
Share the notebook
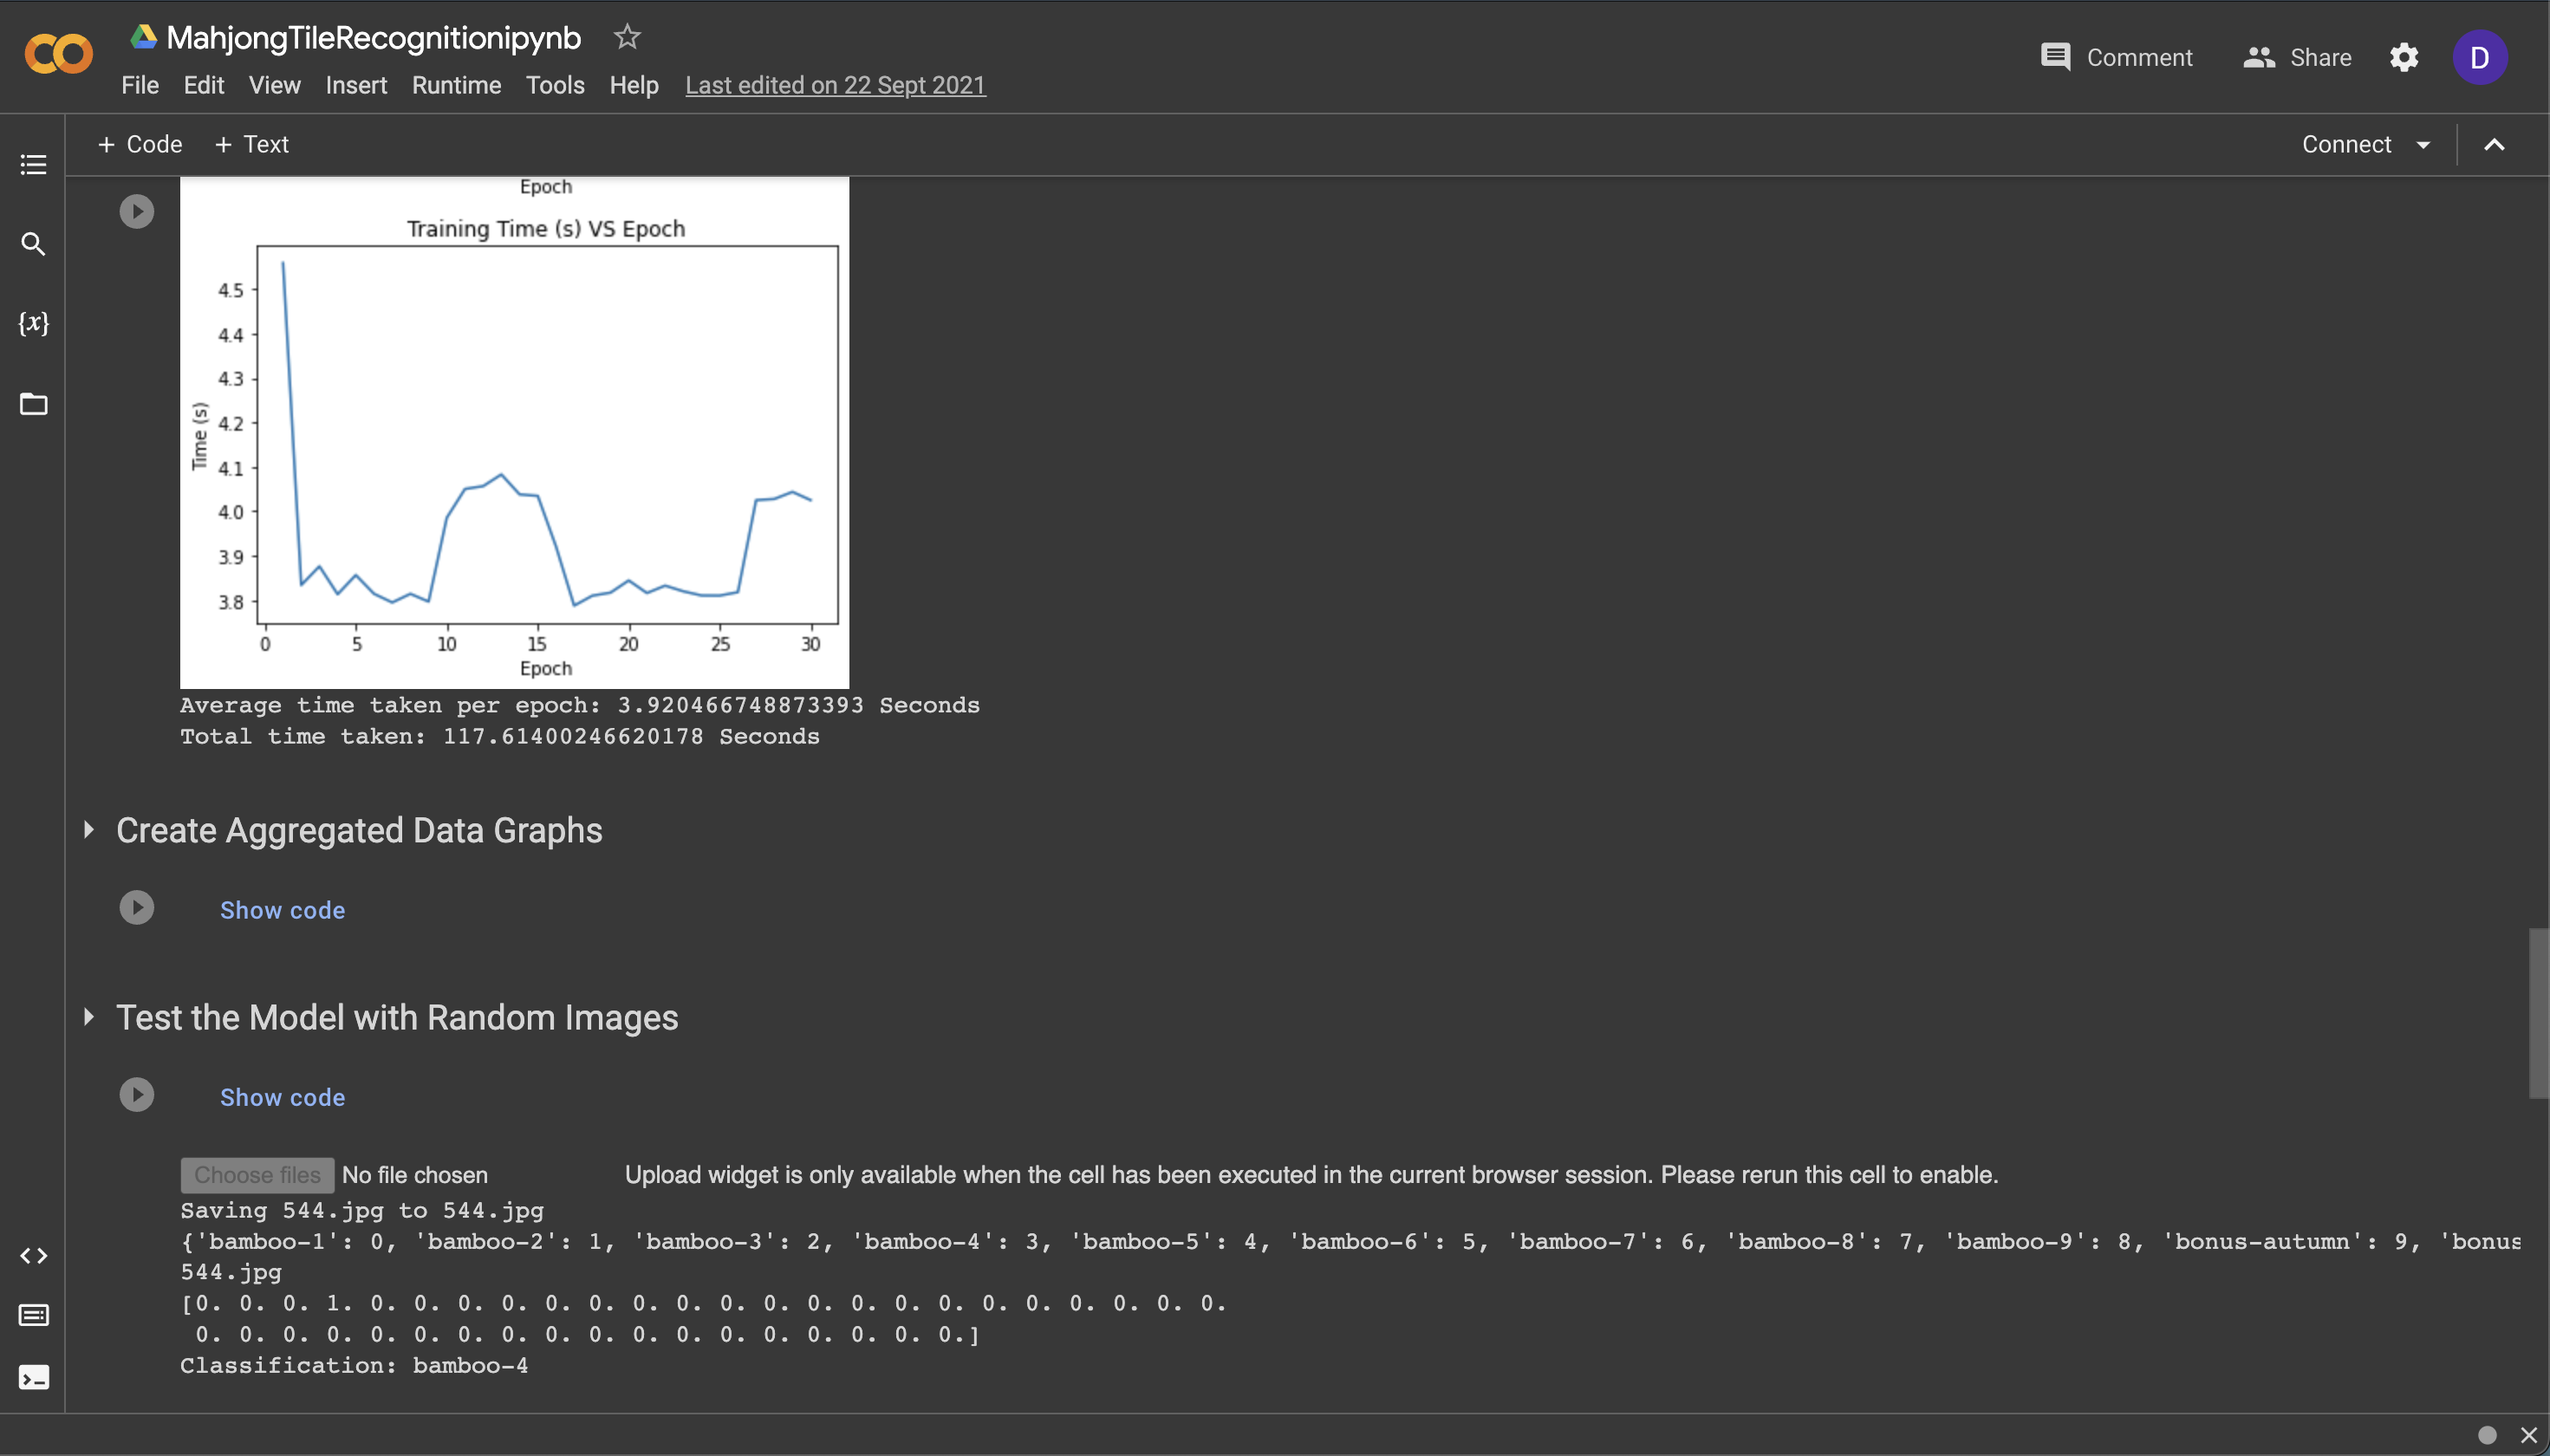2297,57
